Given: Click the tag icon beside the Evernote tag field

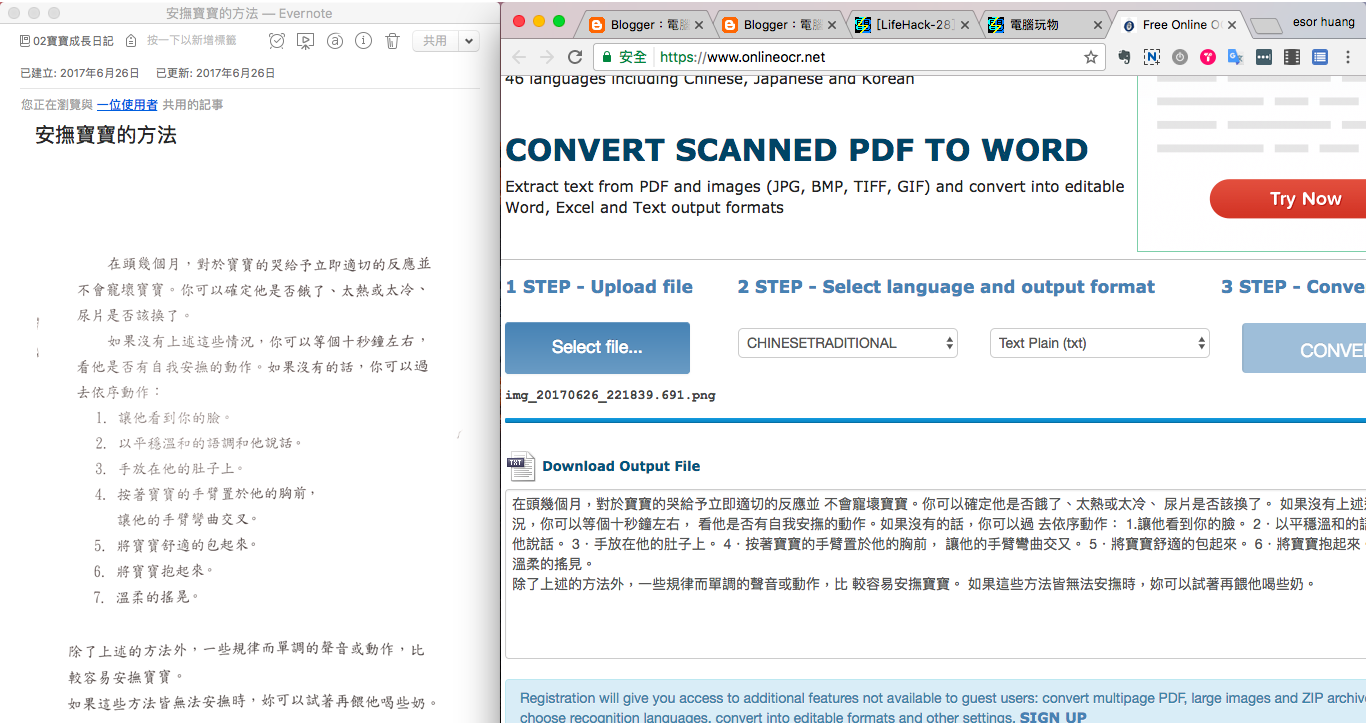Looking at the screenshot, I should (132, 41).
